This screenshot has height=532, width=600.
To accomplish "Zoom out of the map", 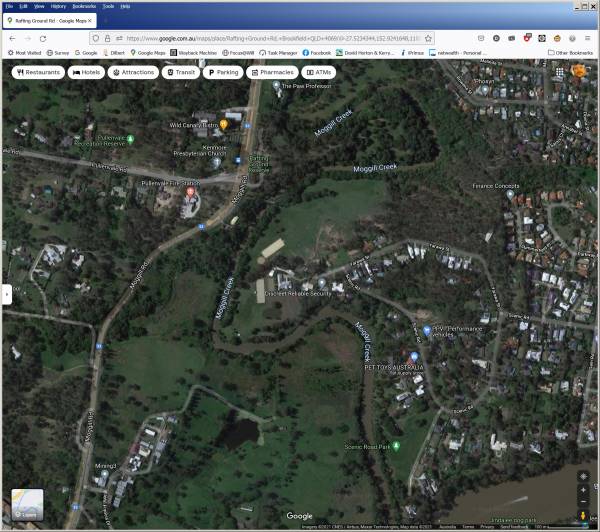I will coord(583,501).
